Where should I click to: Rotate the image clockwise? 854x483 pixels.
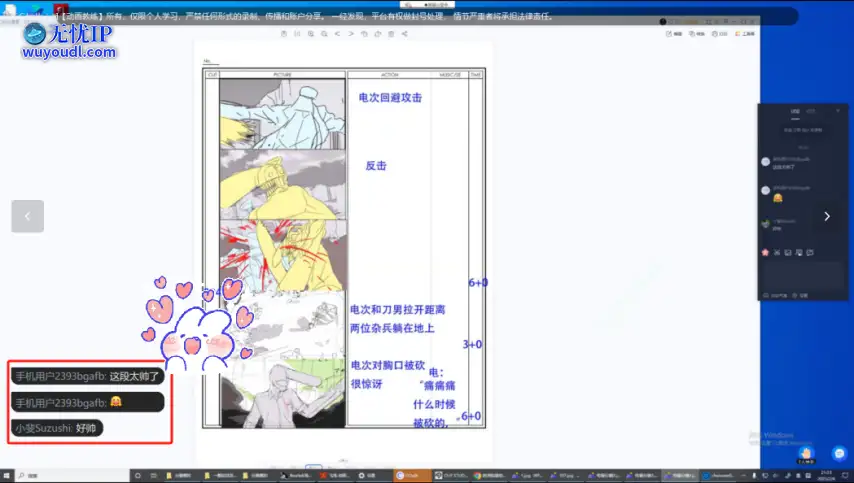click(x=377, y=34)
